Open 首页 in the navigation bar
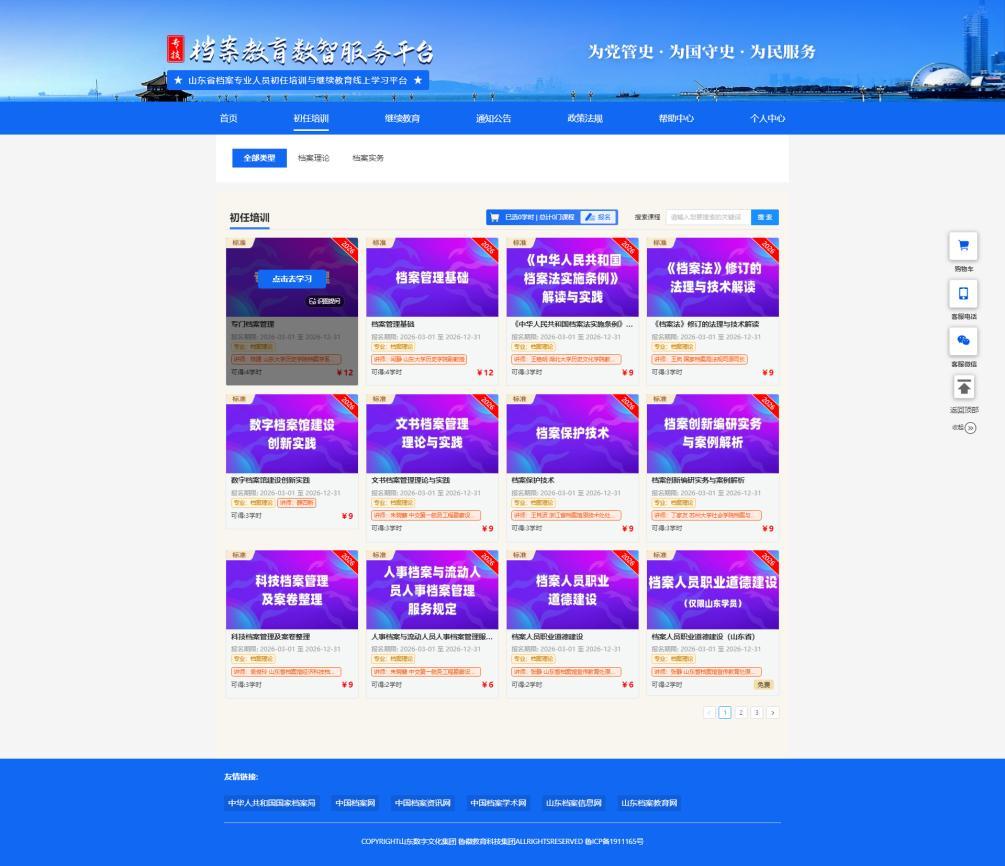Screen dimensions: 1005x866 click(x=228, y=119)
